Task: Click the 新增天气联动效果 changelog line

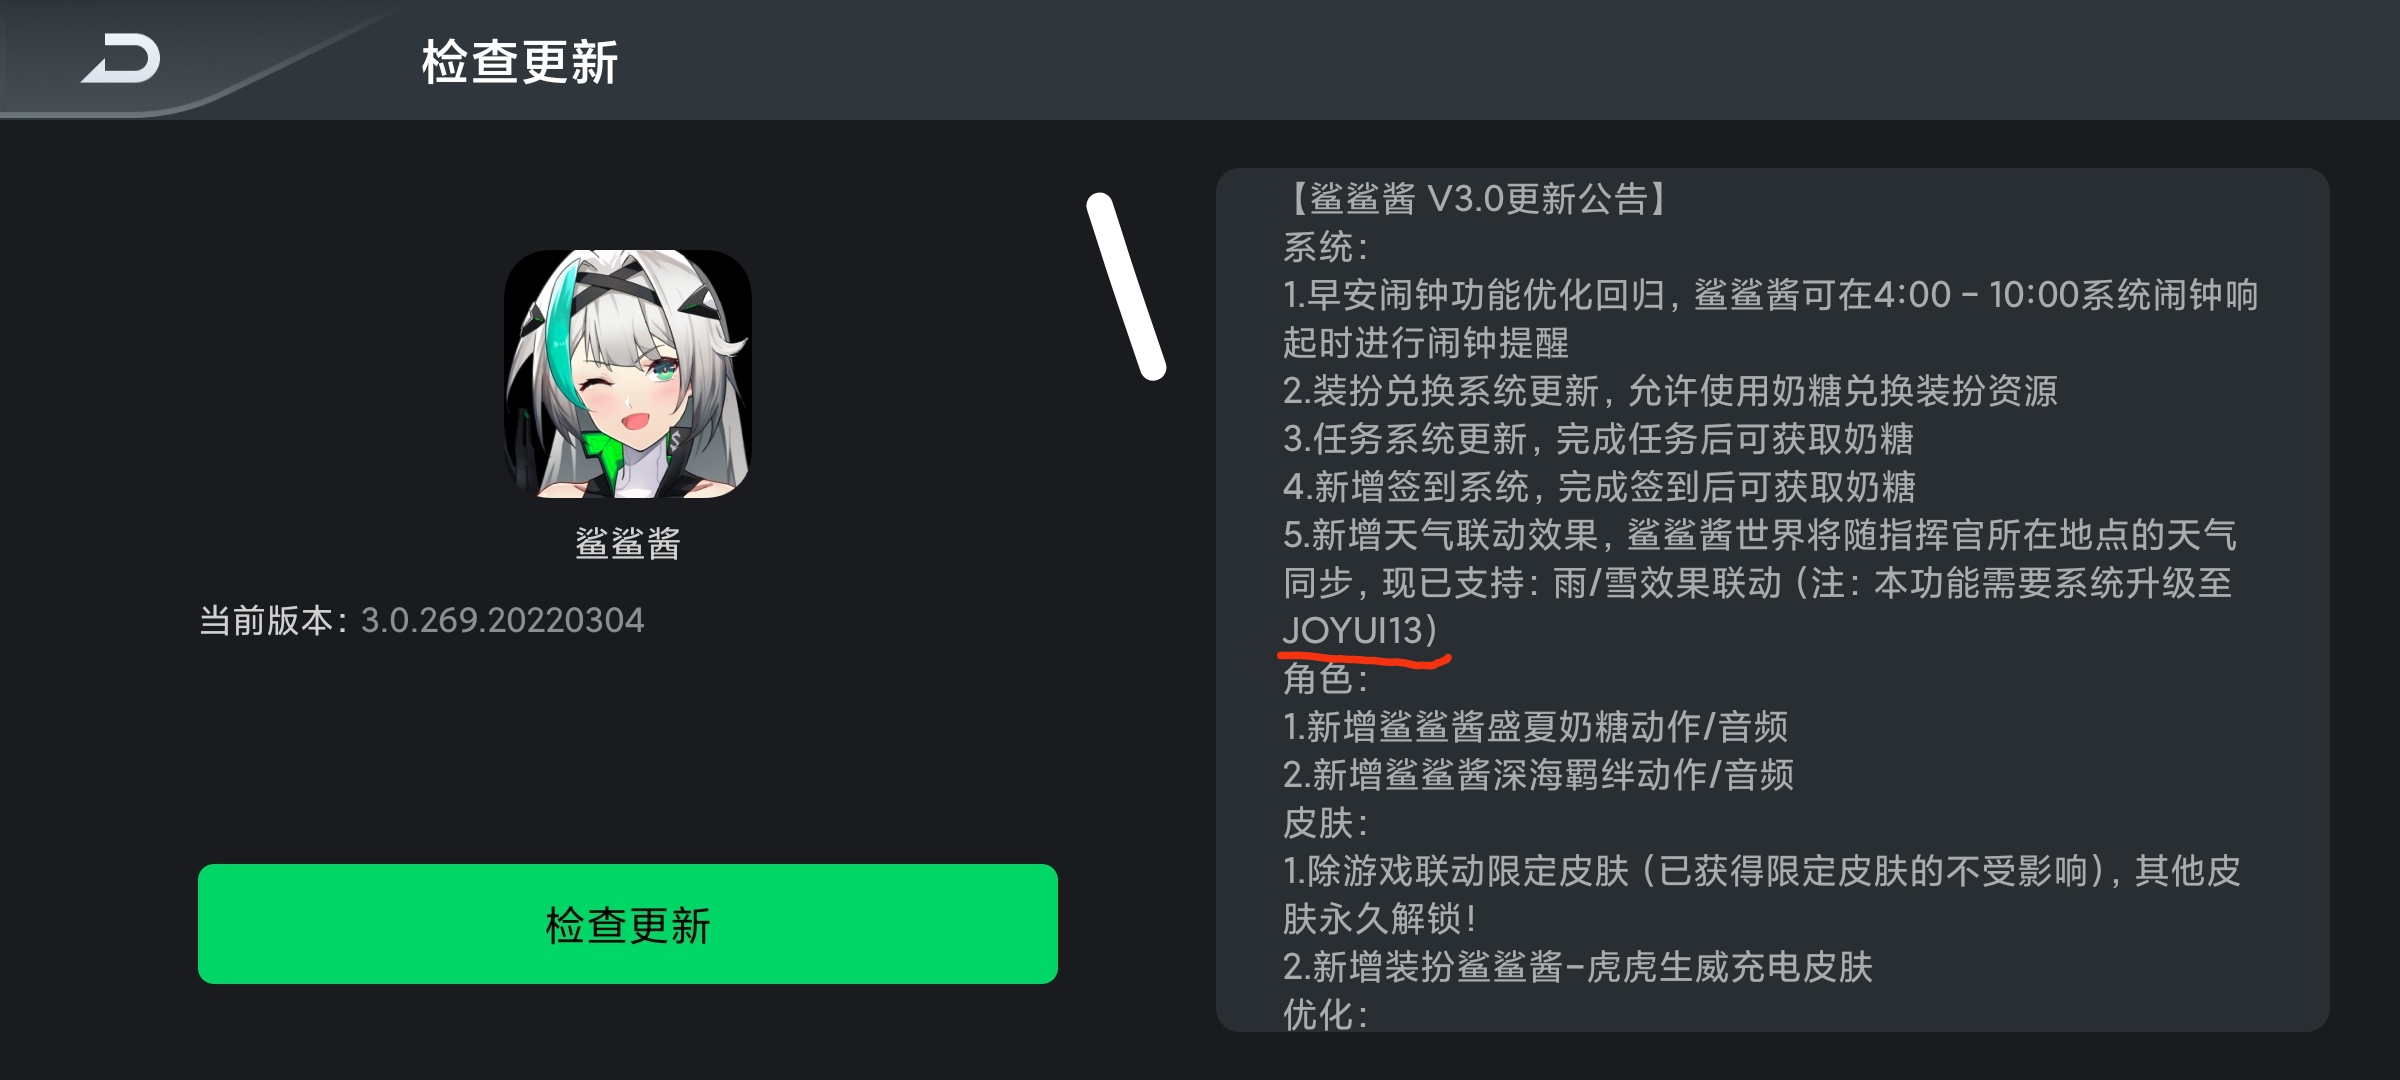Action: pyautogui.click(x=1760, y=582)
